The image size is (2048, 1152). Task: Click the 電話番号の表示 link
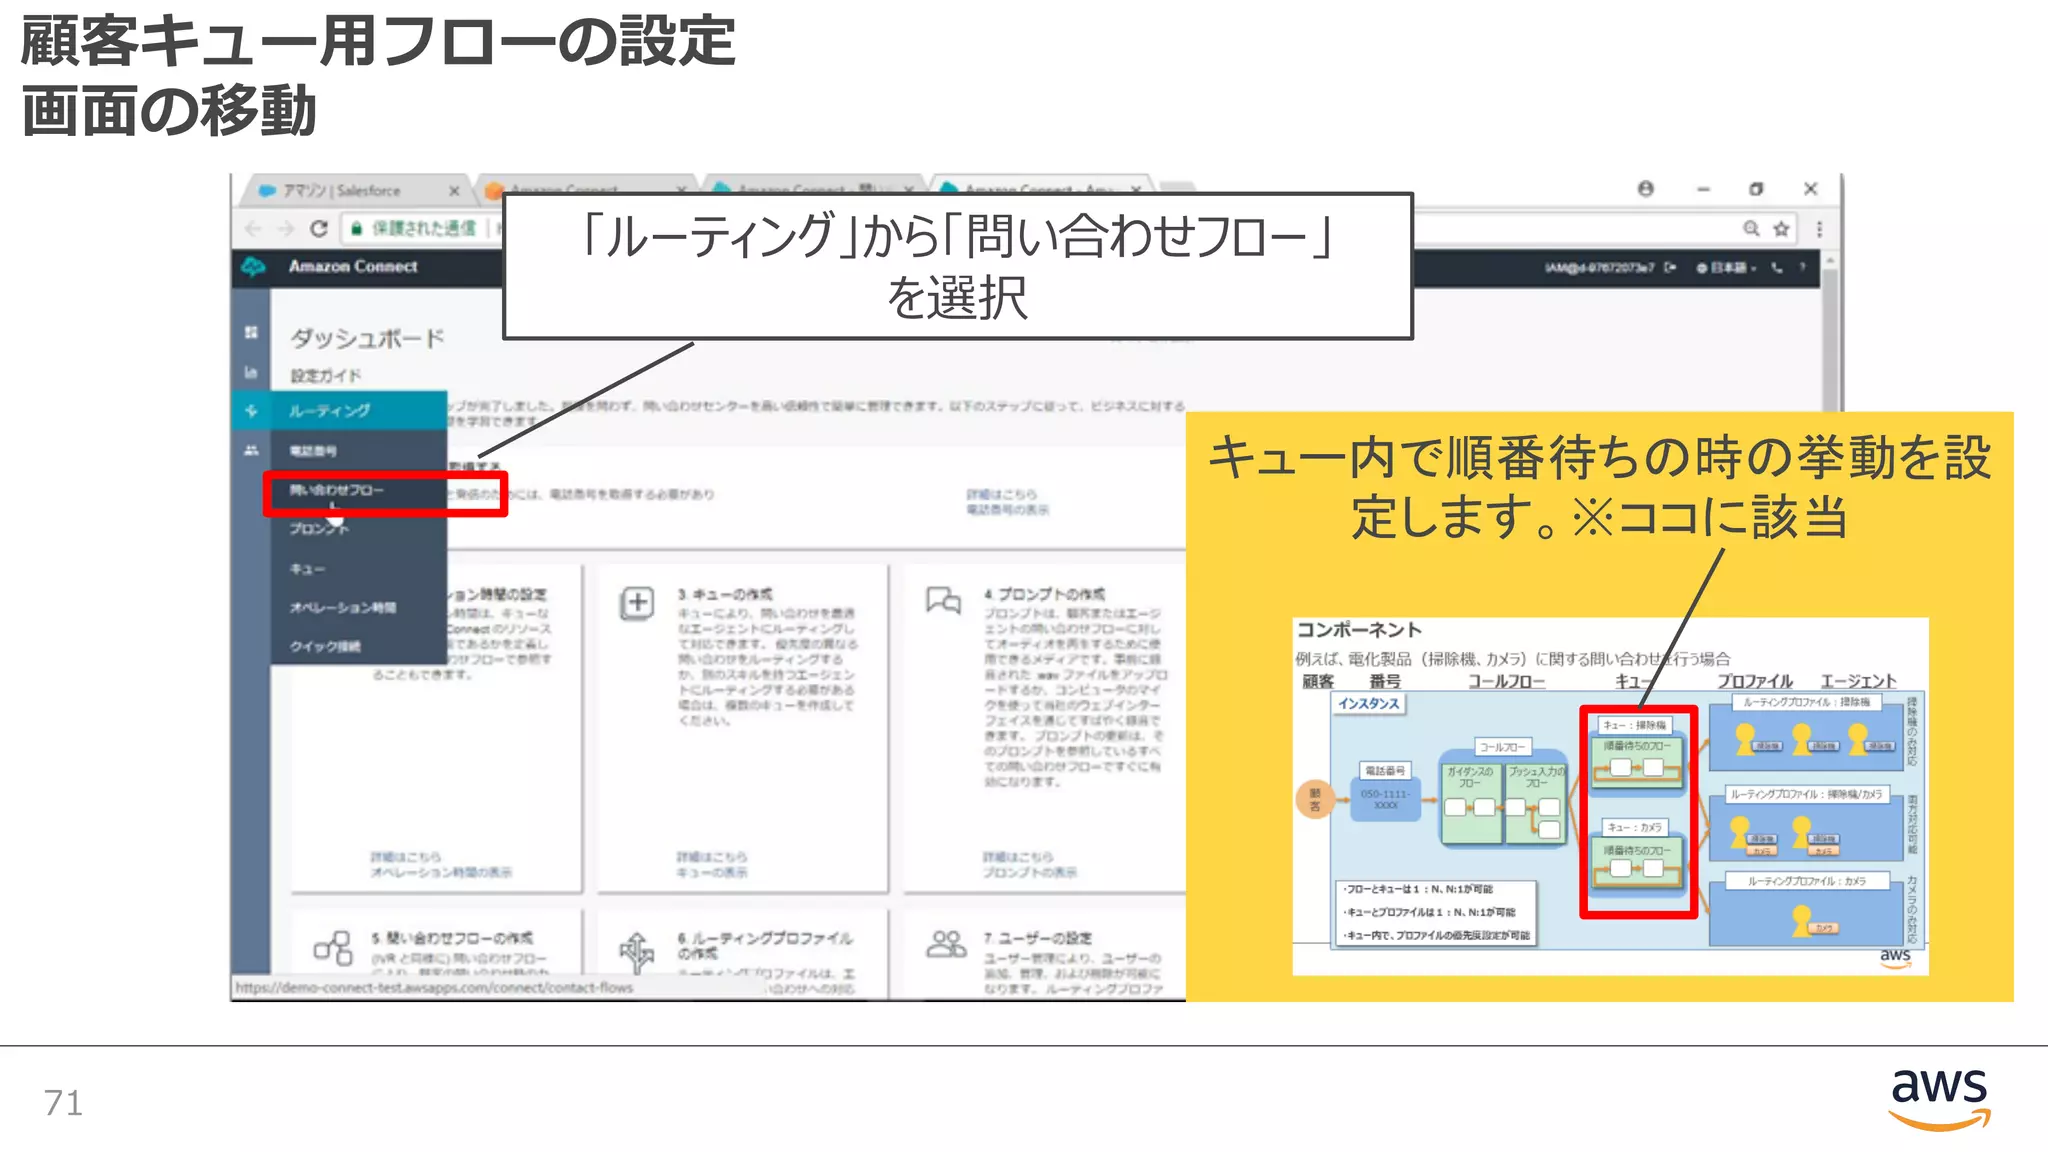[x=1007, y=510]
